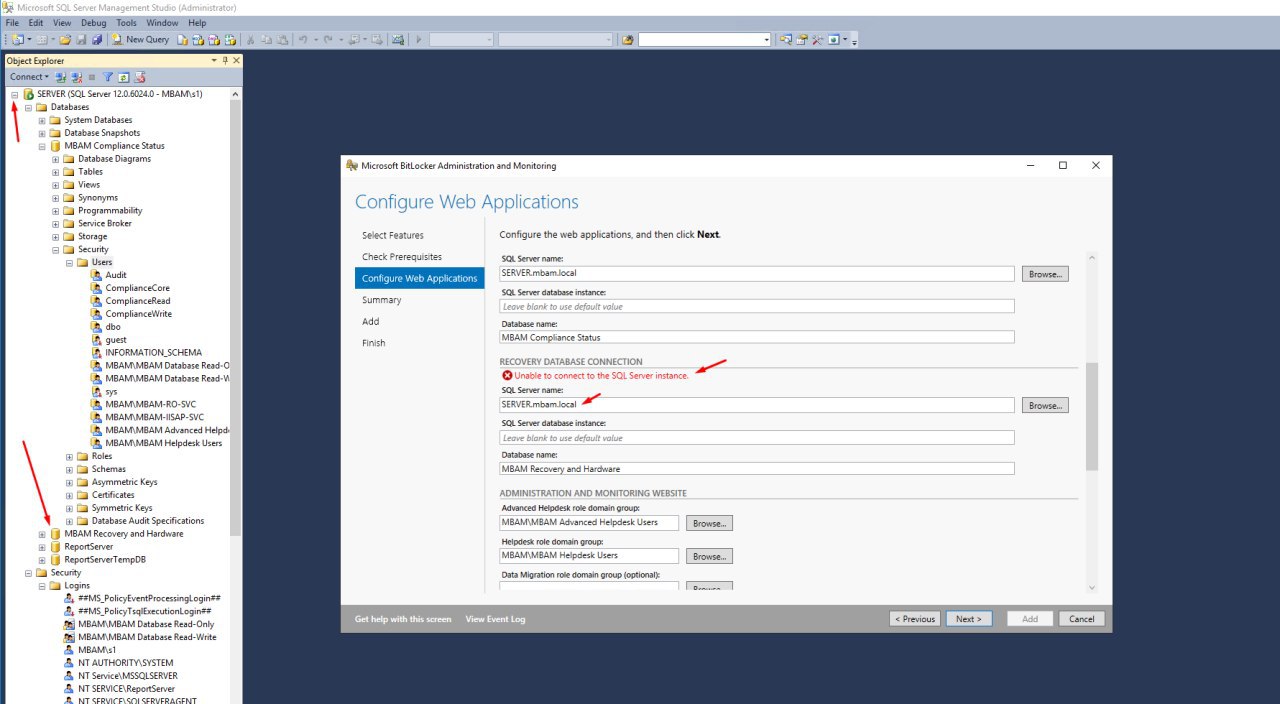This screenshot has height=704, width=1280.
Task: Click the Activity Monitor toolbar icon
Action: point(397,39)
